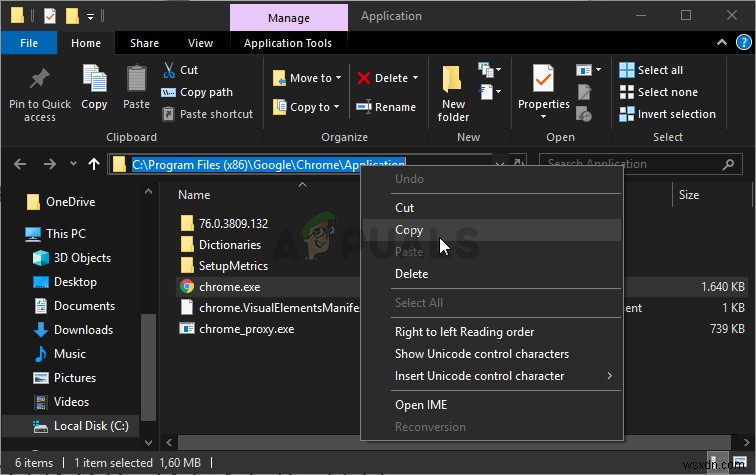Click the navigation pane vertical scrollbar
Image resolution: width=756 pixels, height=475 pixels.
click(x=148, y=366)
